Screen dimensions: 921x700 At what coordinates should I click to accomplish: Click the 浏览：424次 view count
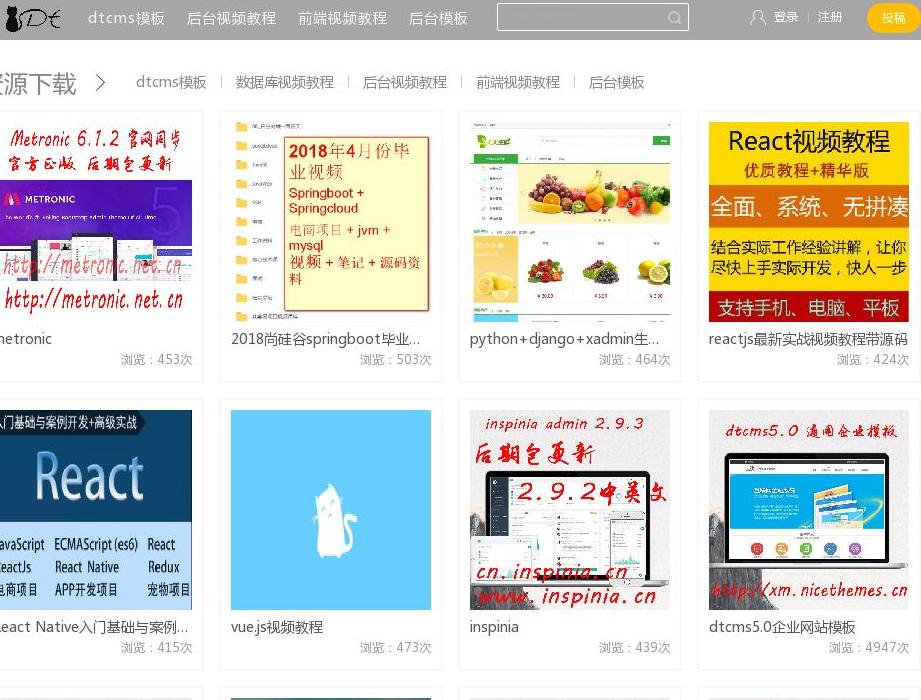tap(873, 359)
